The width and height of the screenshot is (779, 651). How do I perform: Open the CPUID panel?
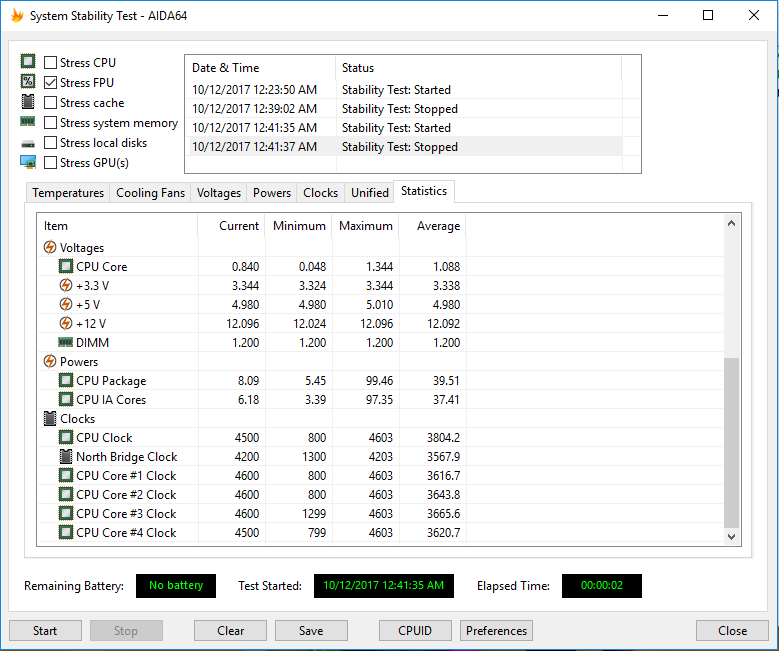pos(415,630)
